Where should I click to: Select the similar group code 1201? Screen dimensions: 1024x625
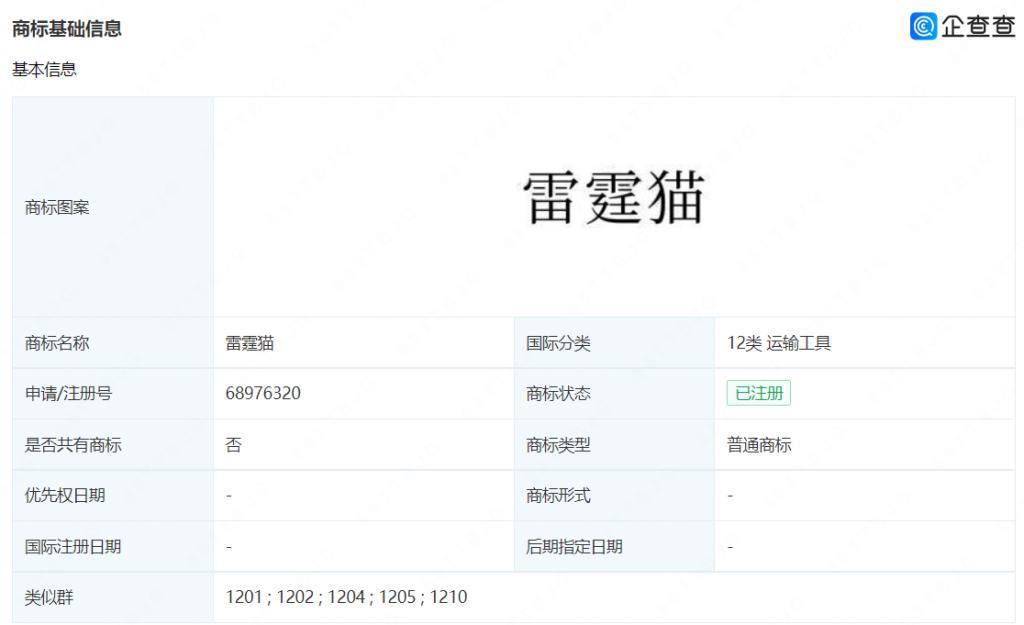click(x=244, y=596)
